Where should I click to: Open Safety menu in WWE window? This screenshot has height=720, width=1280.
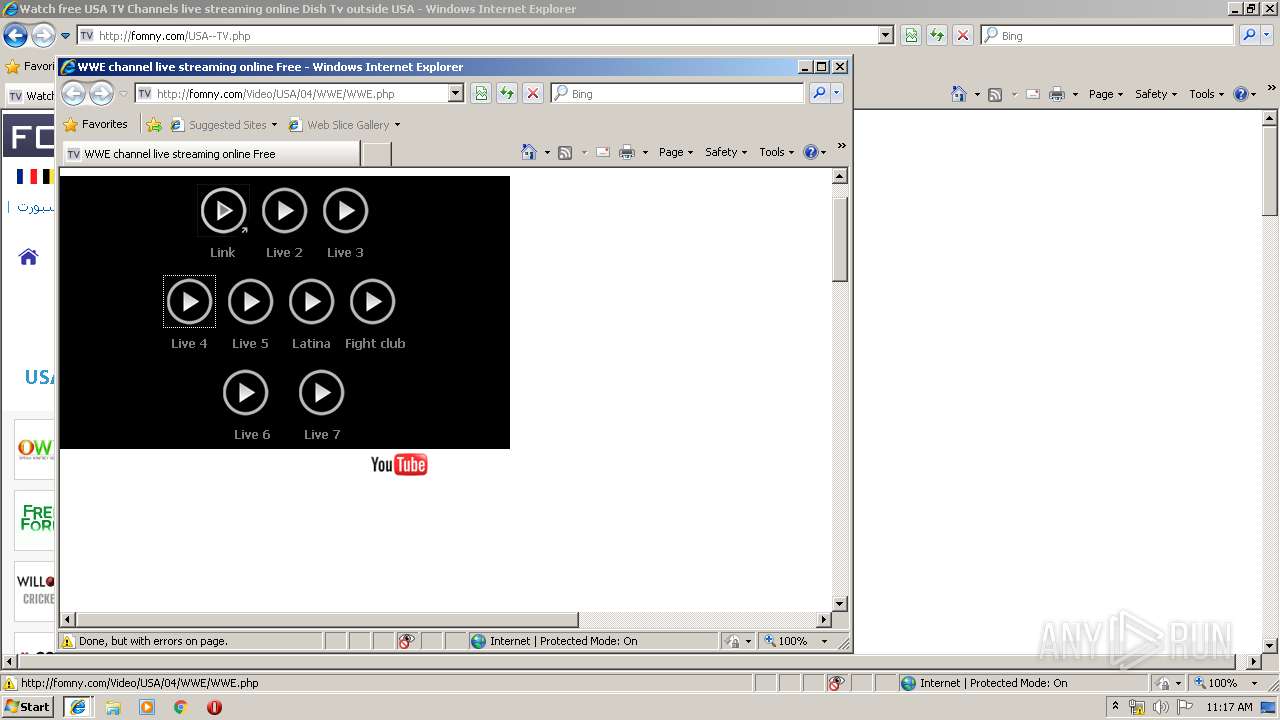coord(726,152)
